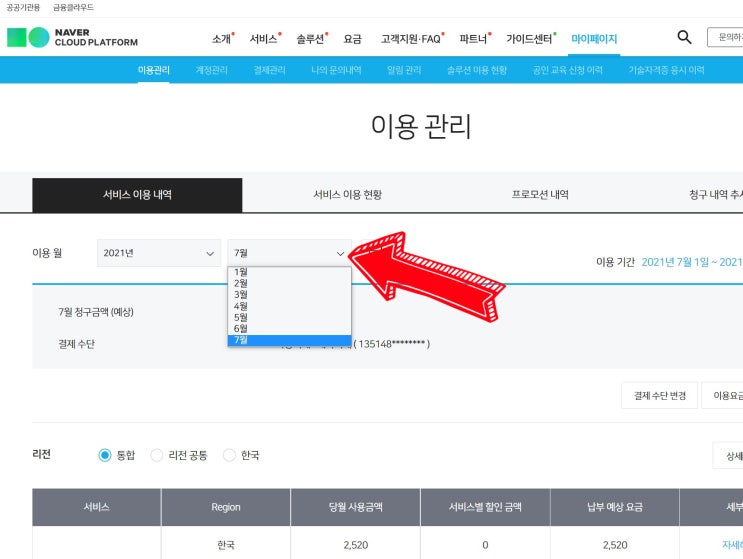Choose 6월 from the month list
The image size is (743, 559).
point(290,329)
